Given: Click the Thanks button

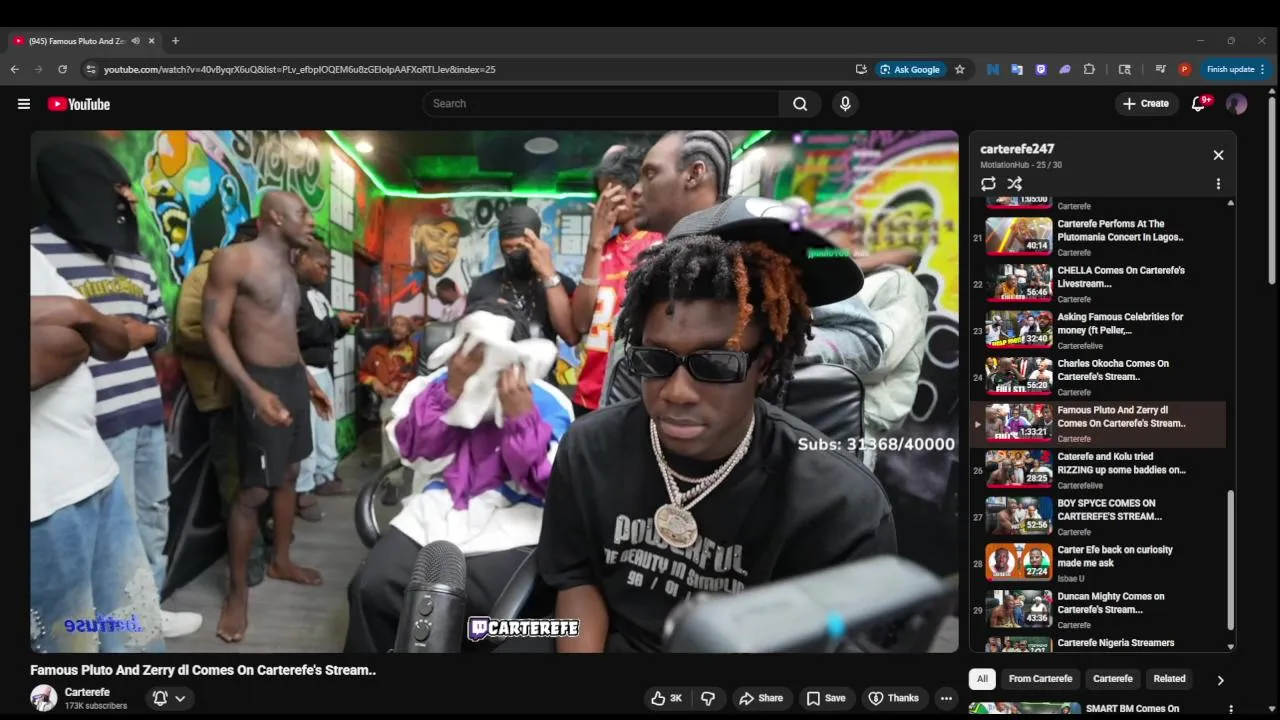Looking at the screenshot, I should (893, 698).
